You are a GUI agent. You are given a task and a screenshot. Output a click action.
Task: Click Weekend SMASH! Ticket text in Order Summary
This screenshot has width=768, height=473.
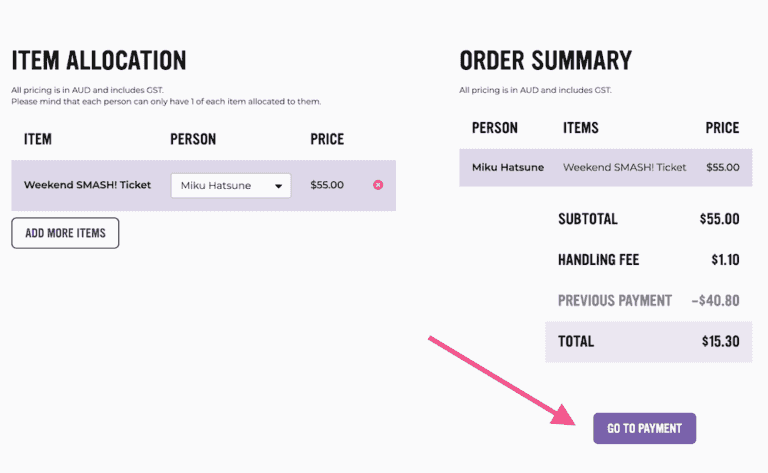tap(625, 168)
